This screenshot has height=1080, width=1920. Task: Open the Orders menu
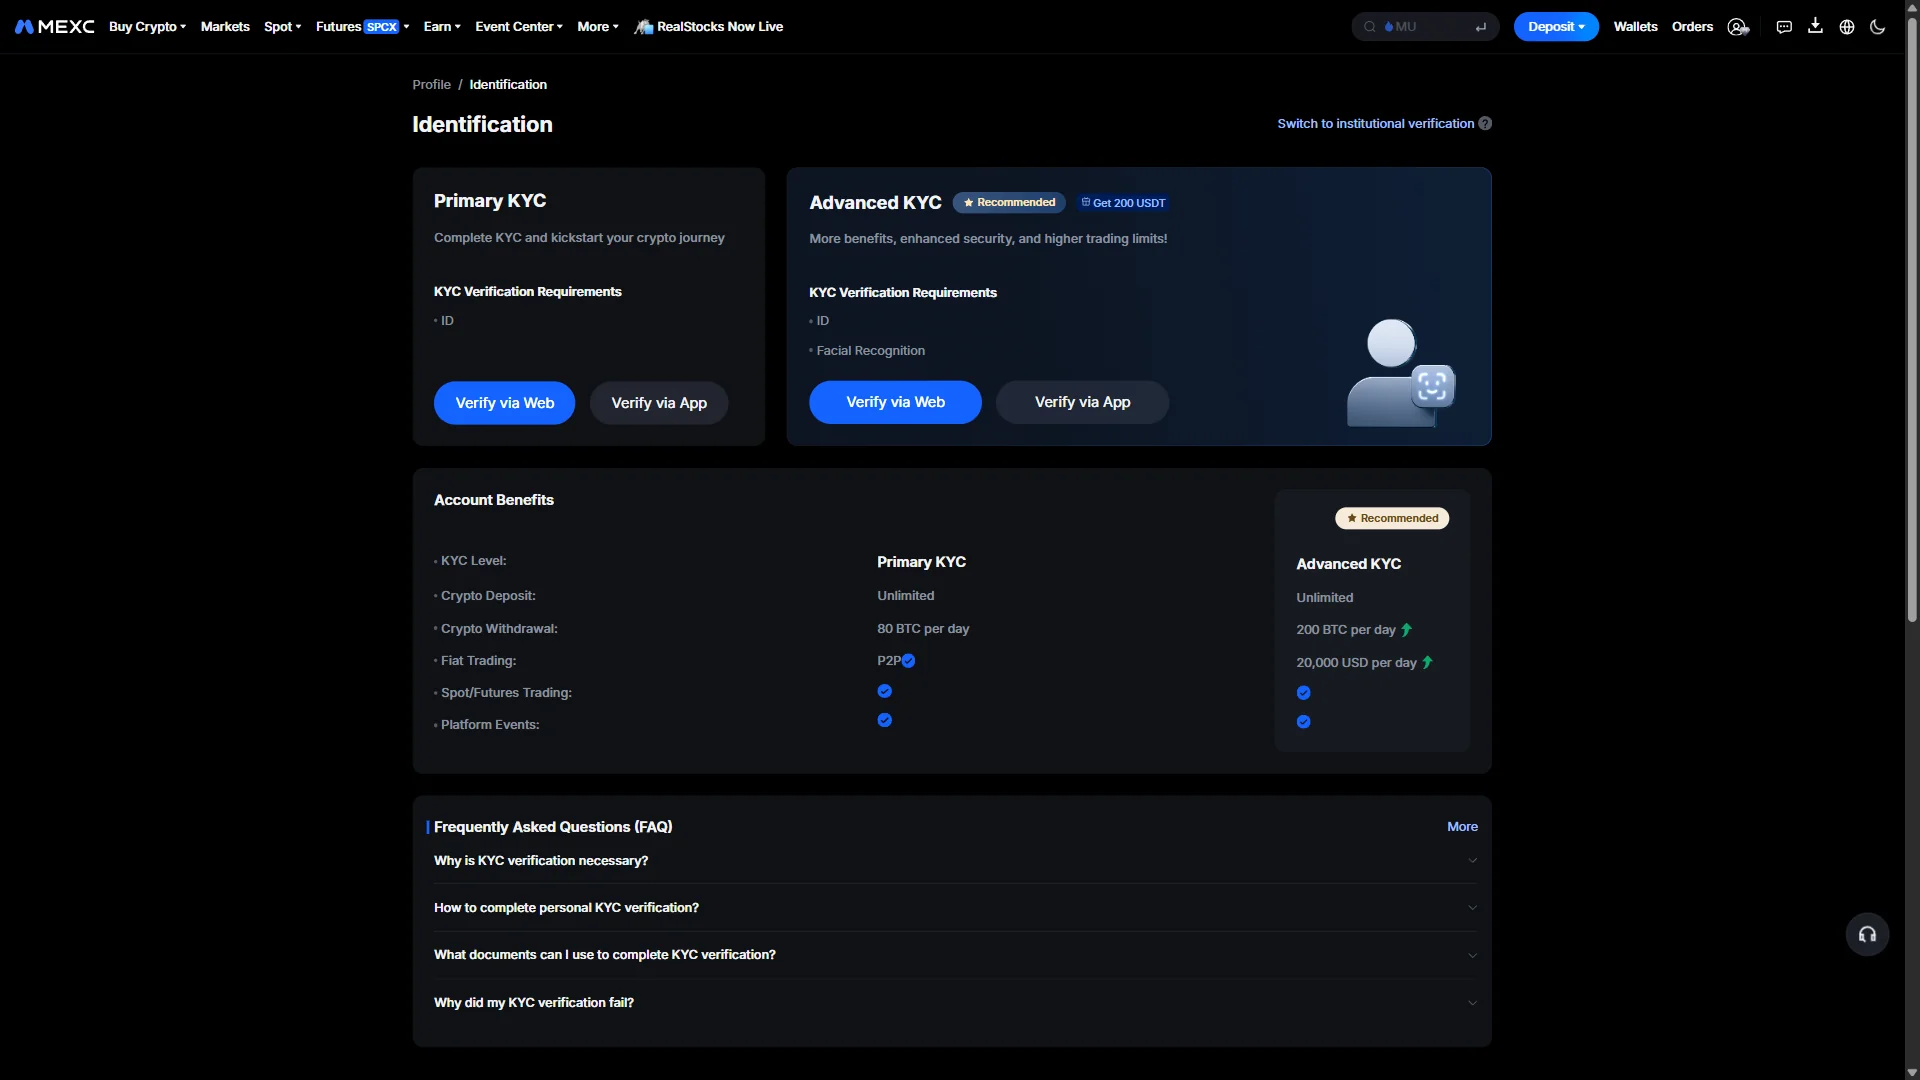[1692, 27]
